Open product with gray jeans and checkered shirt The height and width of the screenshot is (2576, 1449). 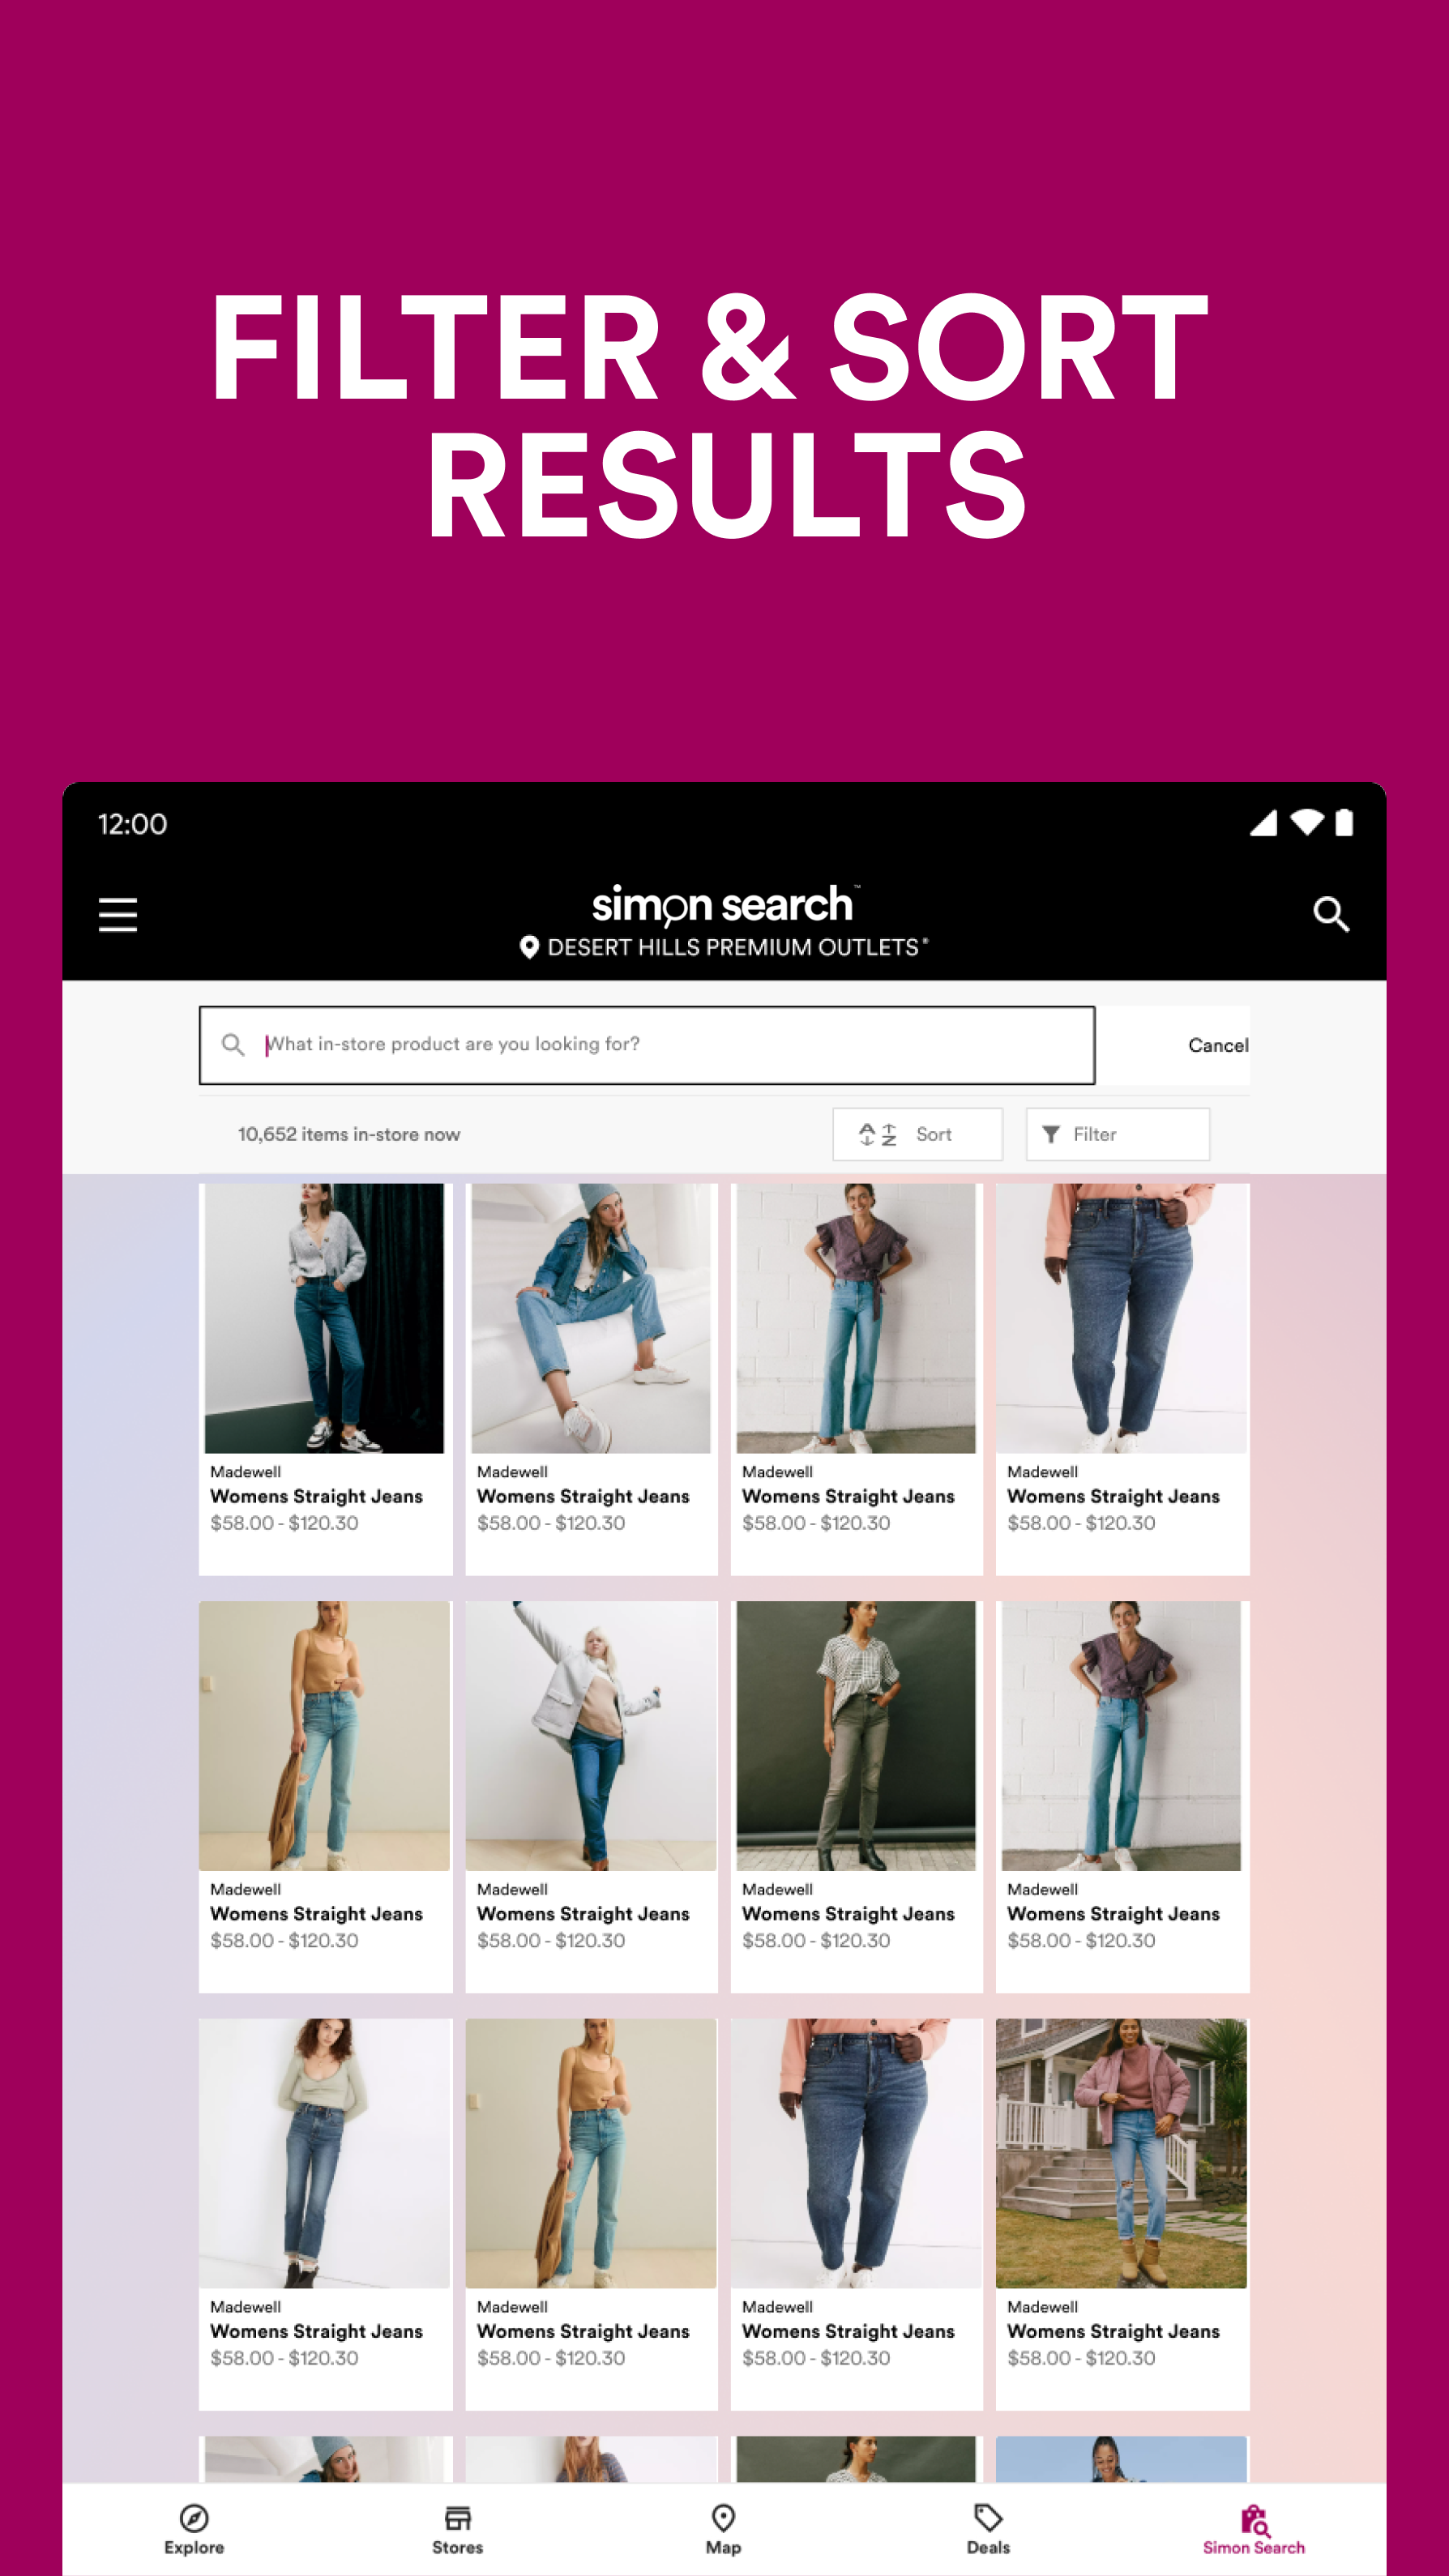(x=856, y=1796)
